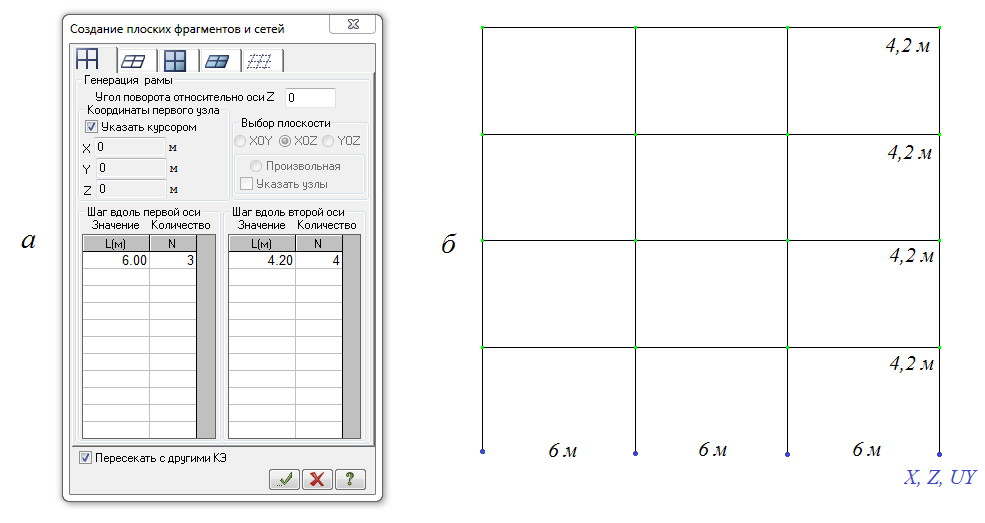Image resolution: width=985 pixels, height=523 pixels.
Task: Click the 6.00 step value cell
Action: pyautogui.click(x=116, y=260)
